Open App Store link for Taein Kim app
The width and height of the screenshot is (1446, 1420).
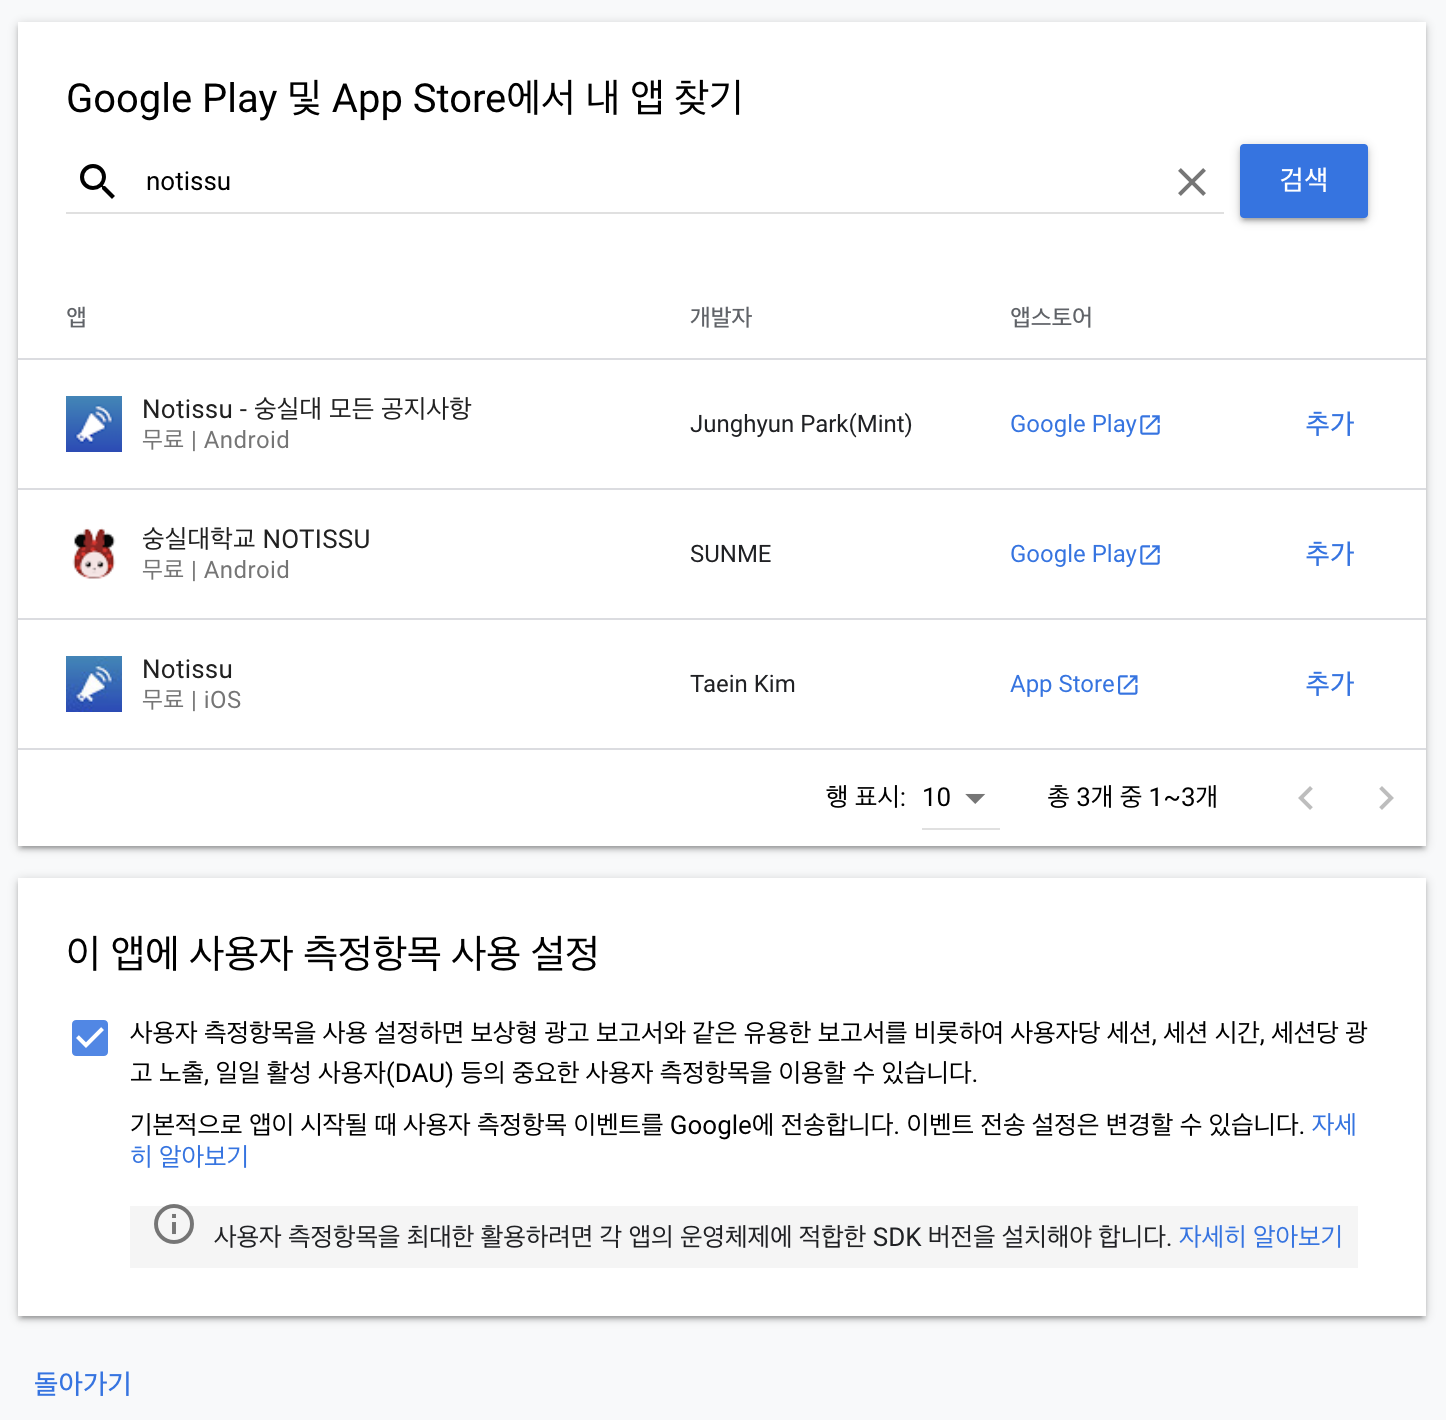(x=1074, y=684)
